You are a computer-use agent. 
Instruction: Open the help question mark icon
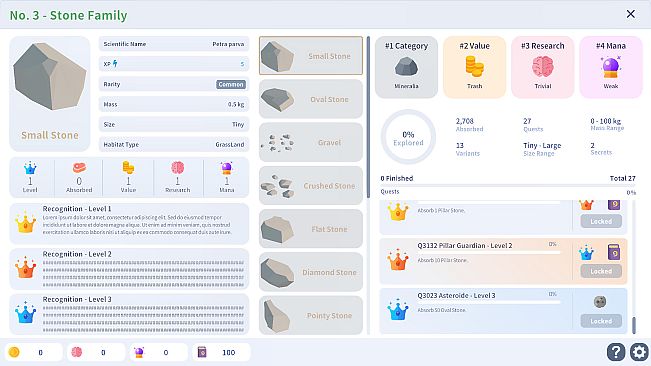click(x=616, y=352)
